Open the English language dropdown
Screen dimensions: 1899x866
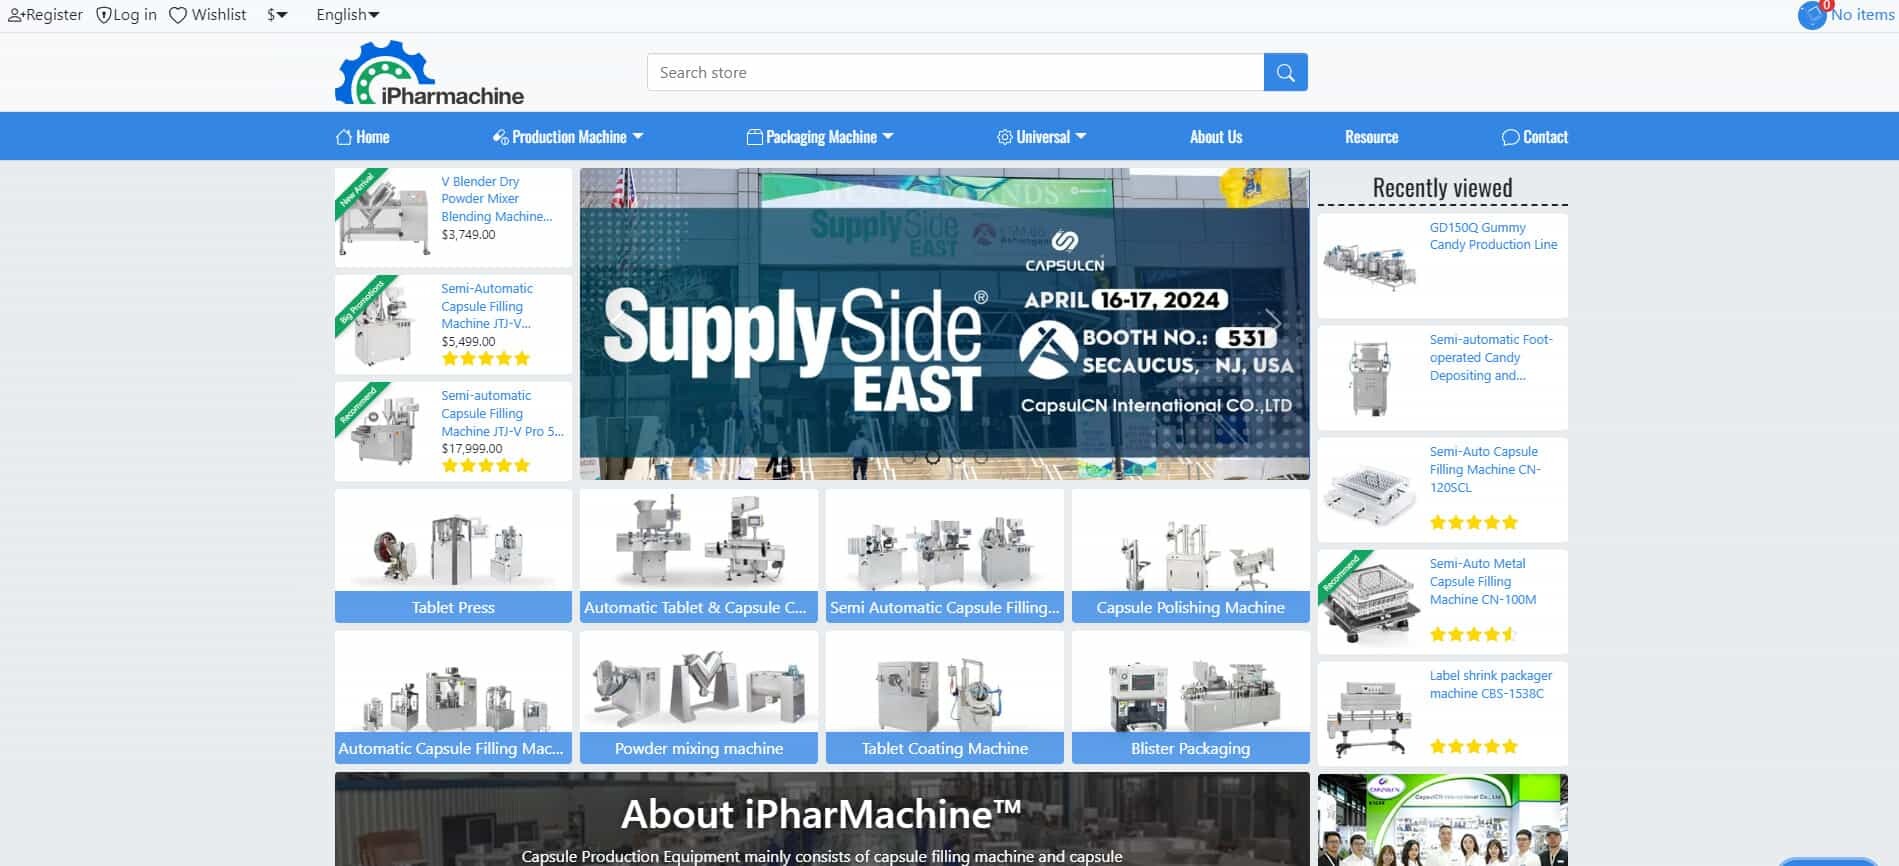click(348, 15)
